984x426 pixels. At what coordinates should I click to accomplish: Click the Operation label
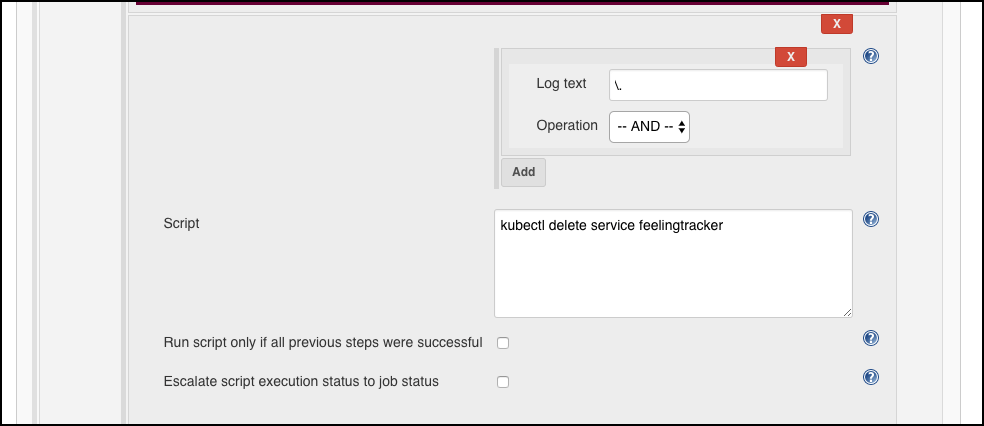[567, 125]
